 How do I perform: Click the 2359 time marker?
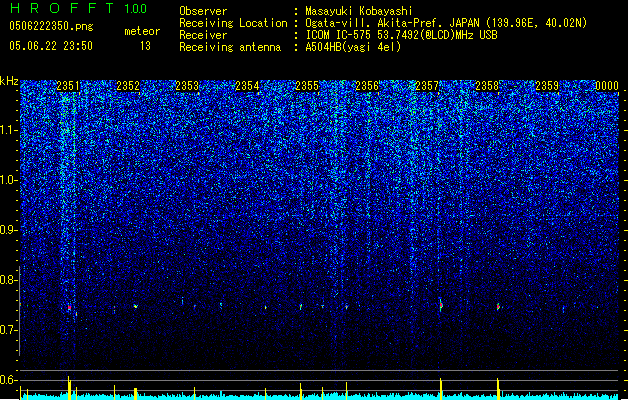click(547, 86)
